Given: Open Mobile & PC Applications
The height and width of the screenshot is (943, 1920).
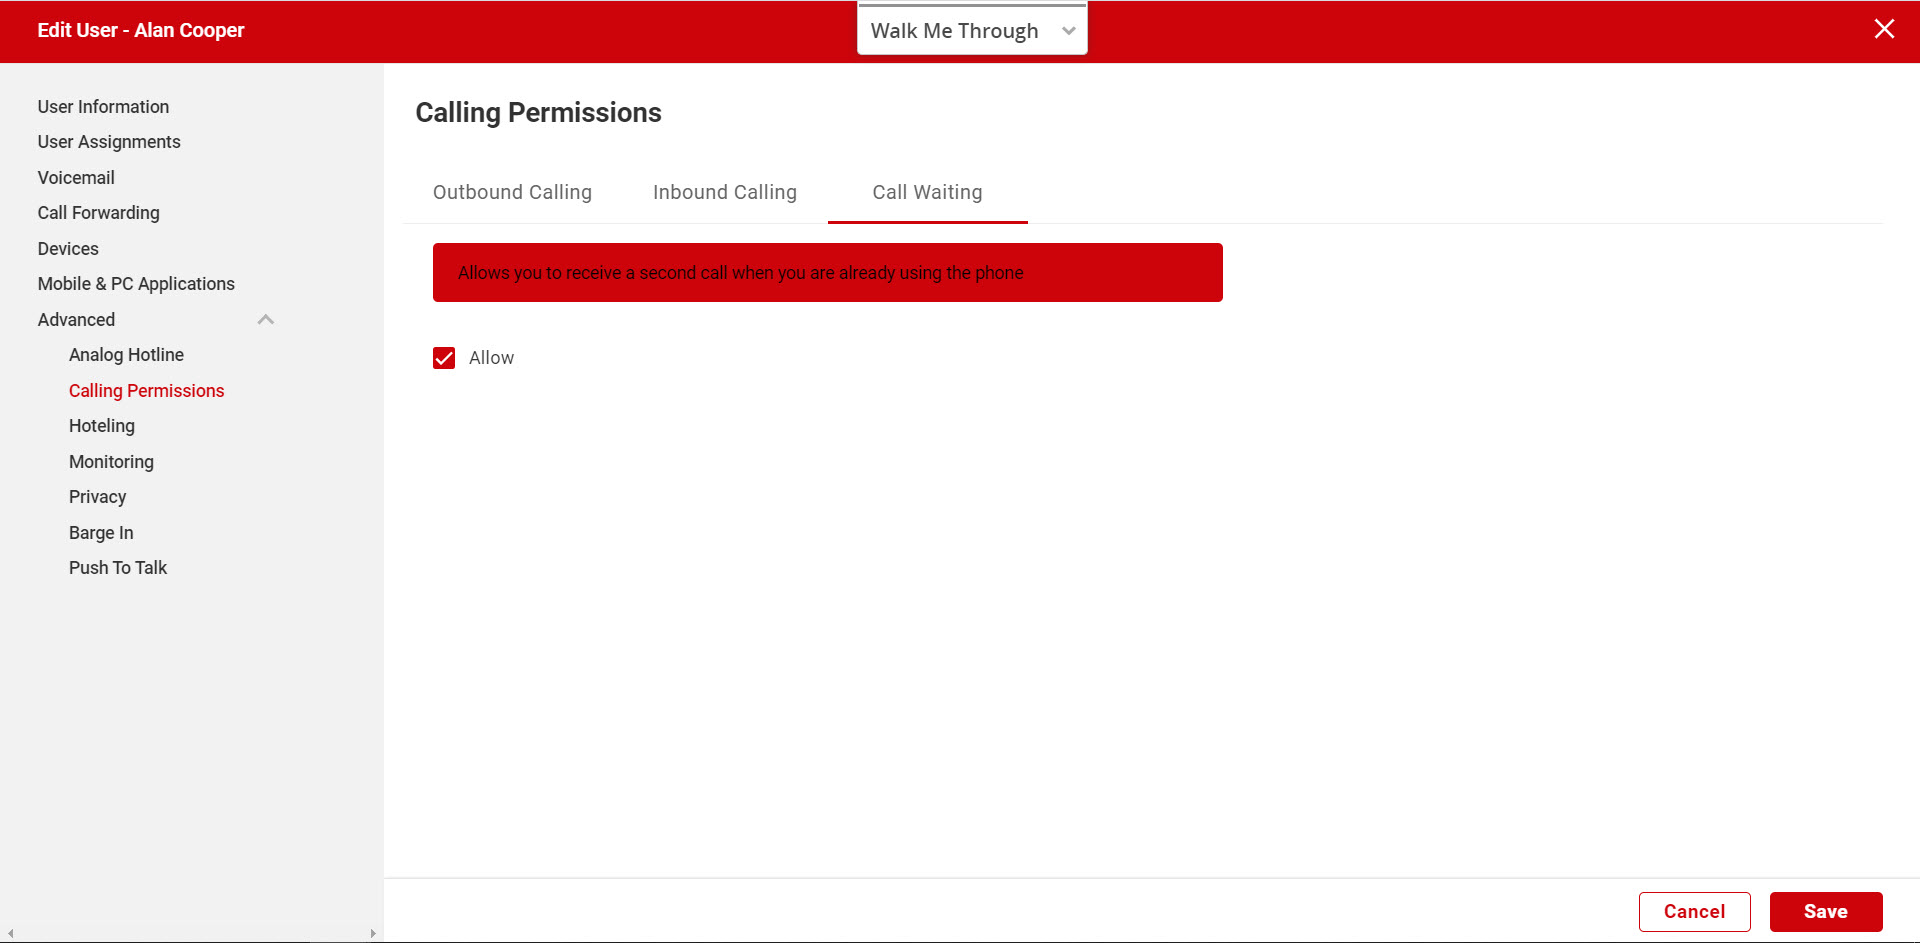Looking at the screenshot, I should 136,284.
